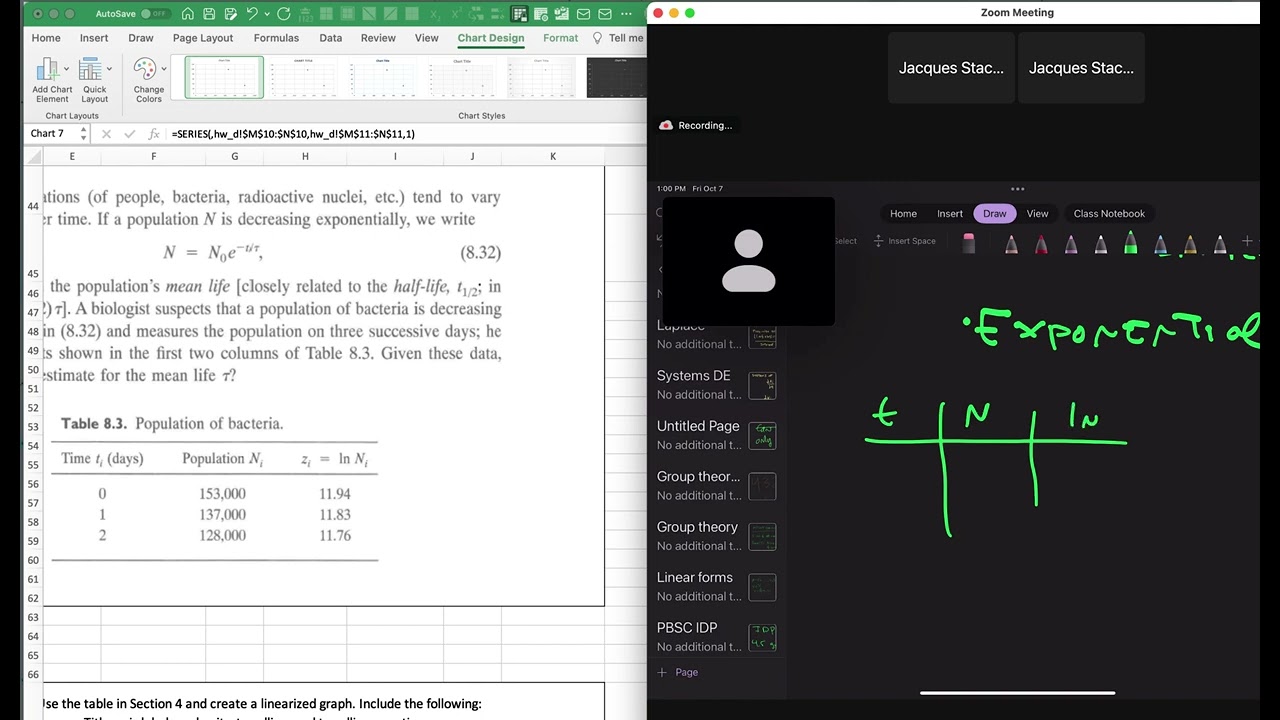Expand the Add Chart Element dropdown arrow
The height and width of the screenshot is (720, 1280).
(66, 70)
